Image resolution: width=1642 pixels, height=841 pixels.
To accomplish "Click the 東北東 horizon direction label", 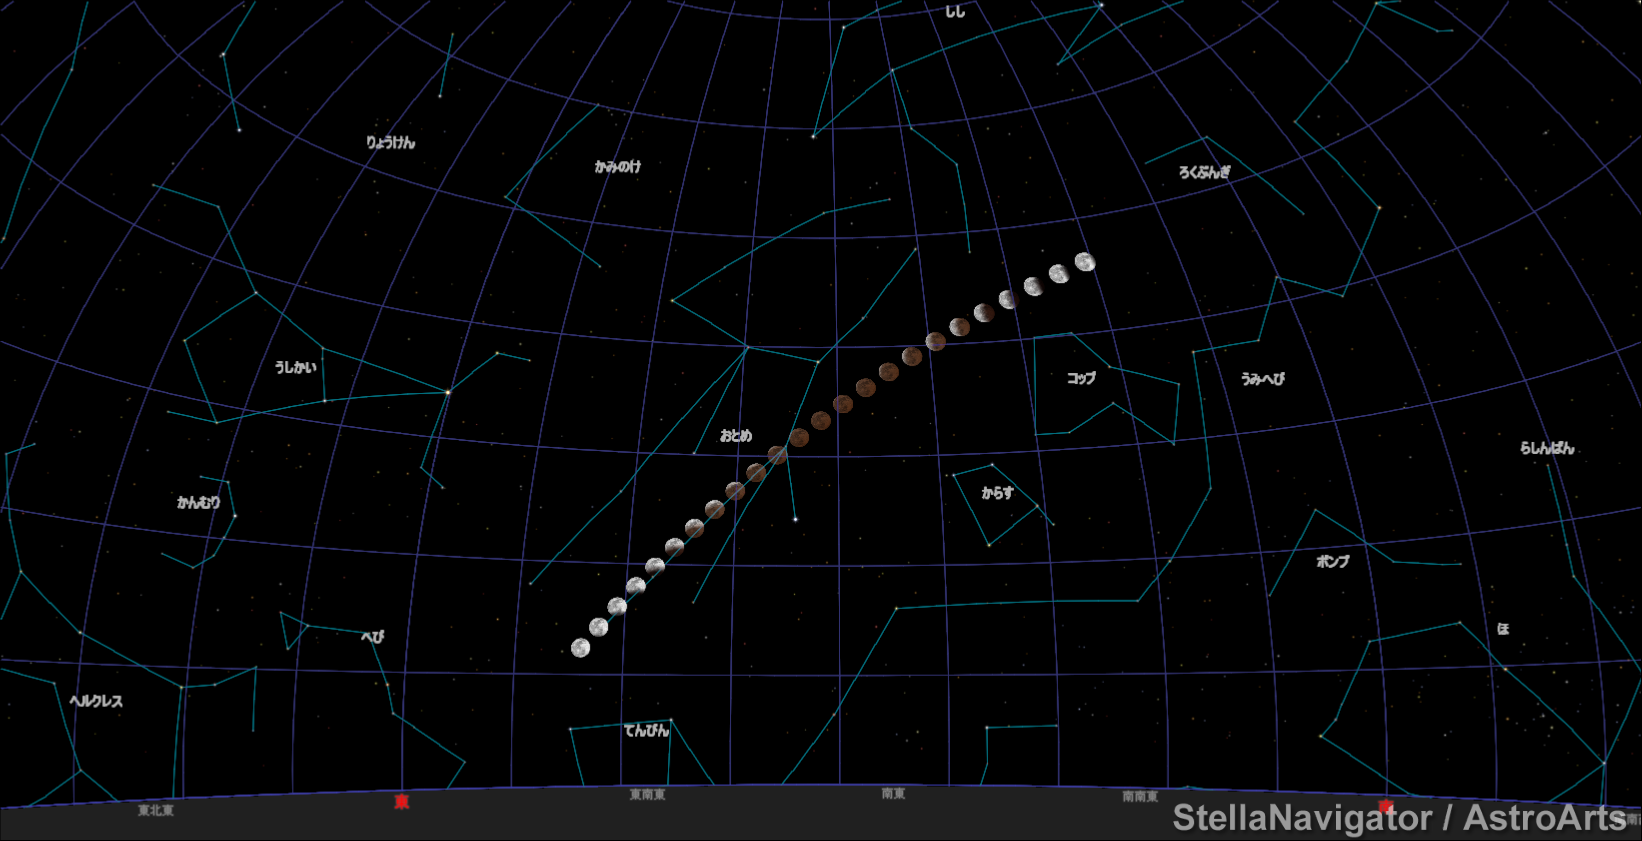I will click(156, 810).
